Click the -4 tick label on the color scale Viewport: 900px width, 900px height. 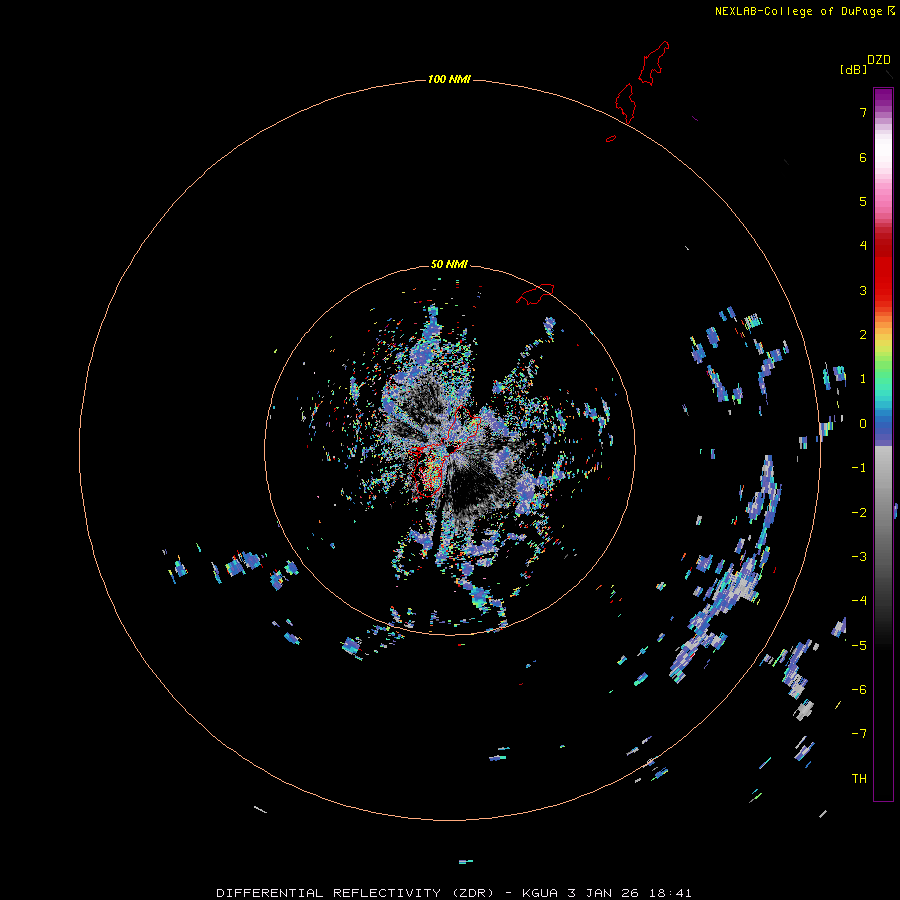[x=859, y=601]
